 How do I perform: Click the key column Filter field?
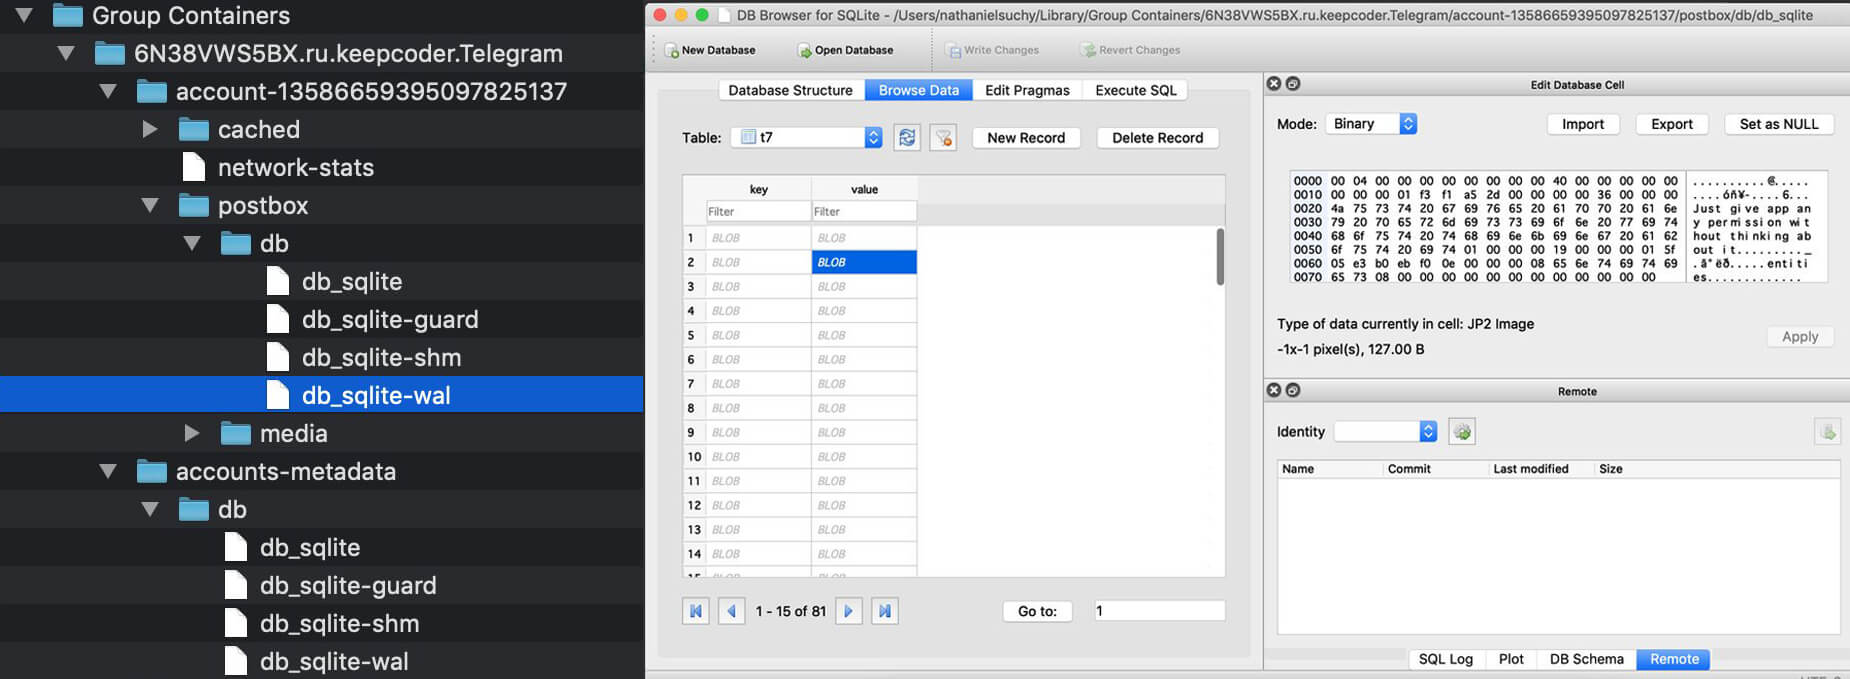758,212
